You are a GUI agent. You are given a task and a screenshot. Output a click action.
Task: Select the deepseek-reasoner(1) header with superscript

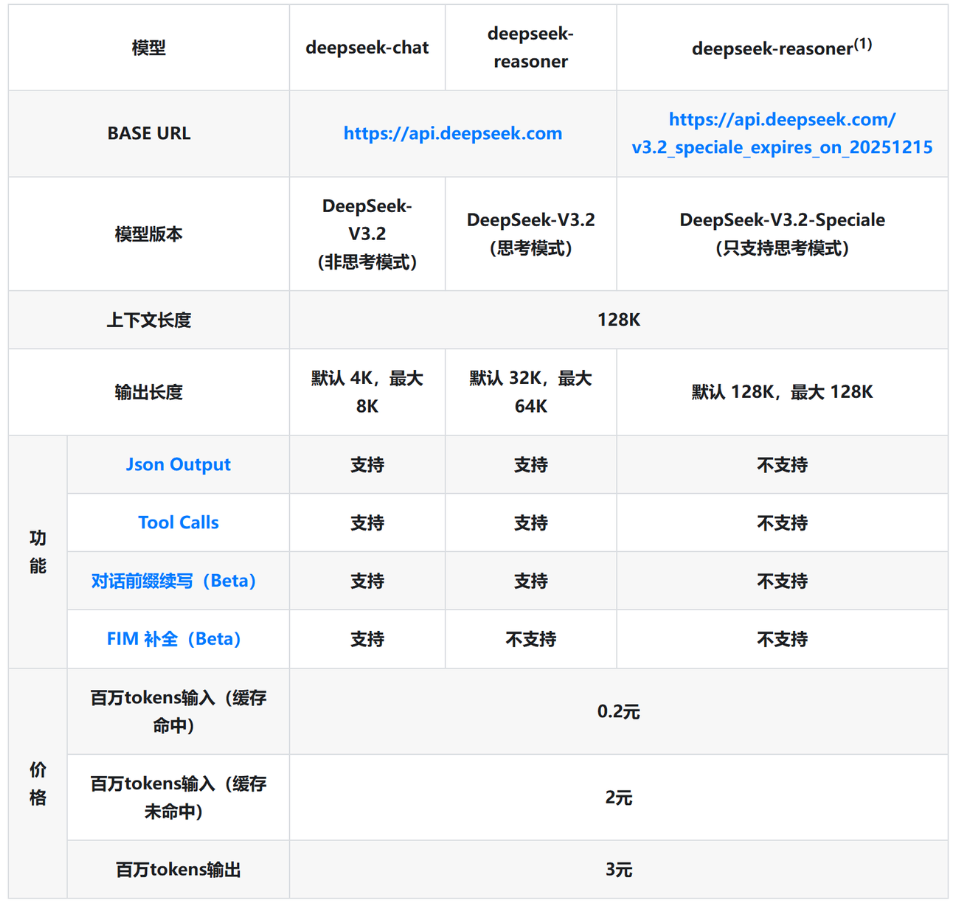(x=782, y=47)
